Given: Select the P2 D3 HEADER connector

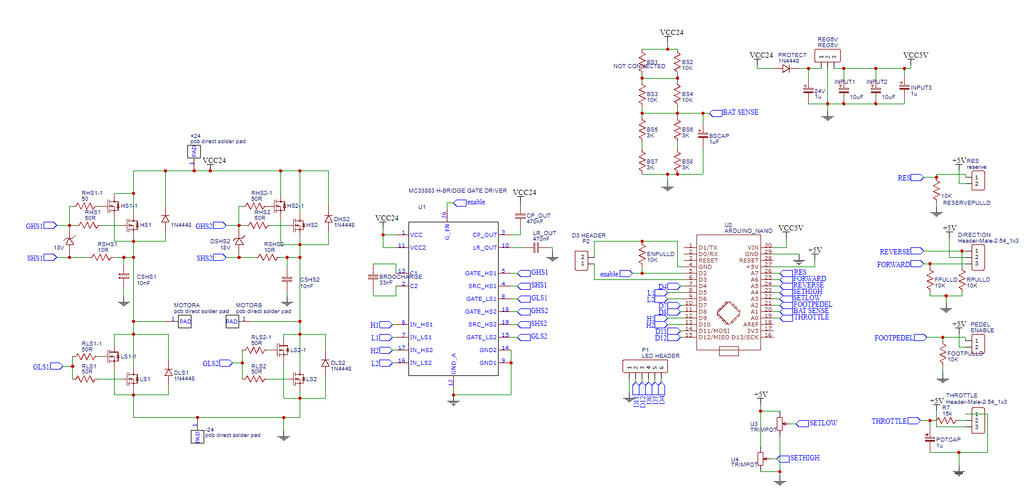Looking at the screenshot, I should (x=581, y=261).
